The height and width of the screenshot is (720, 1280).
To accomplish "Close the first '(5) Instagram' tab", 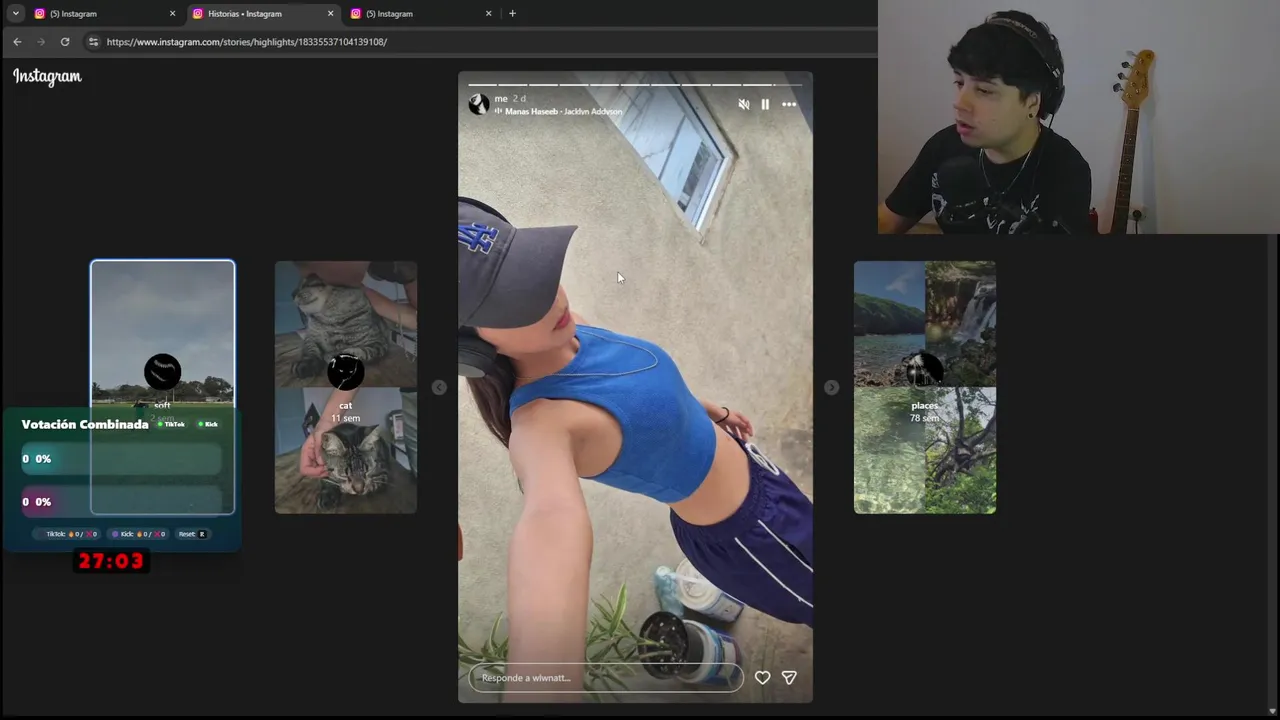I will tap(172, 14).
